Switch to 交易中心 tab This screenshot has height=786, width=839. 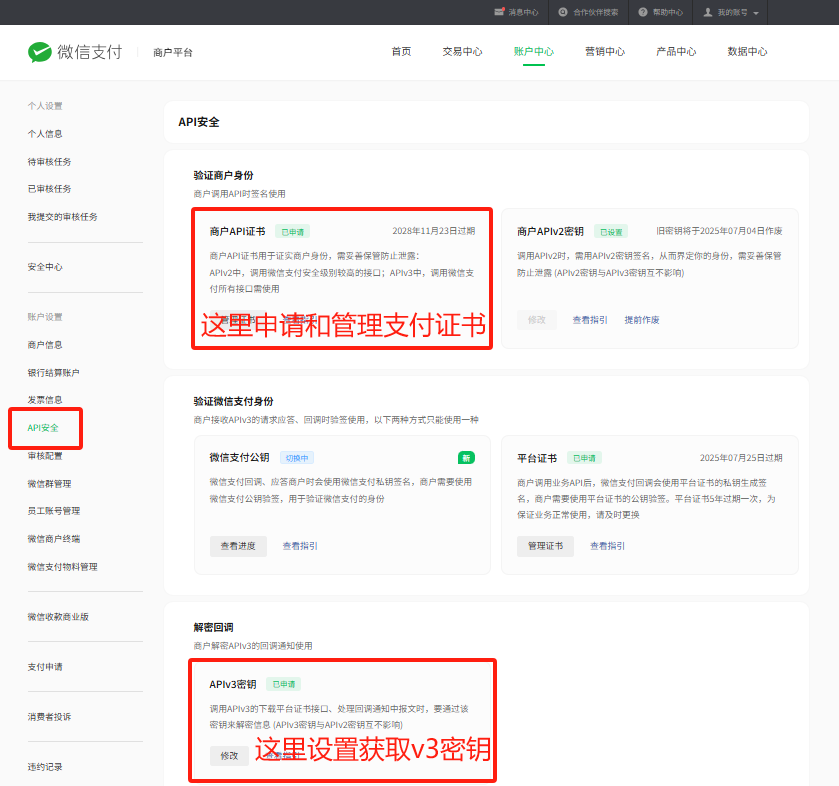point(462,52)
